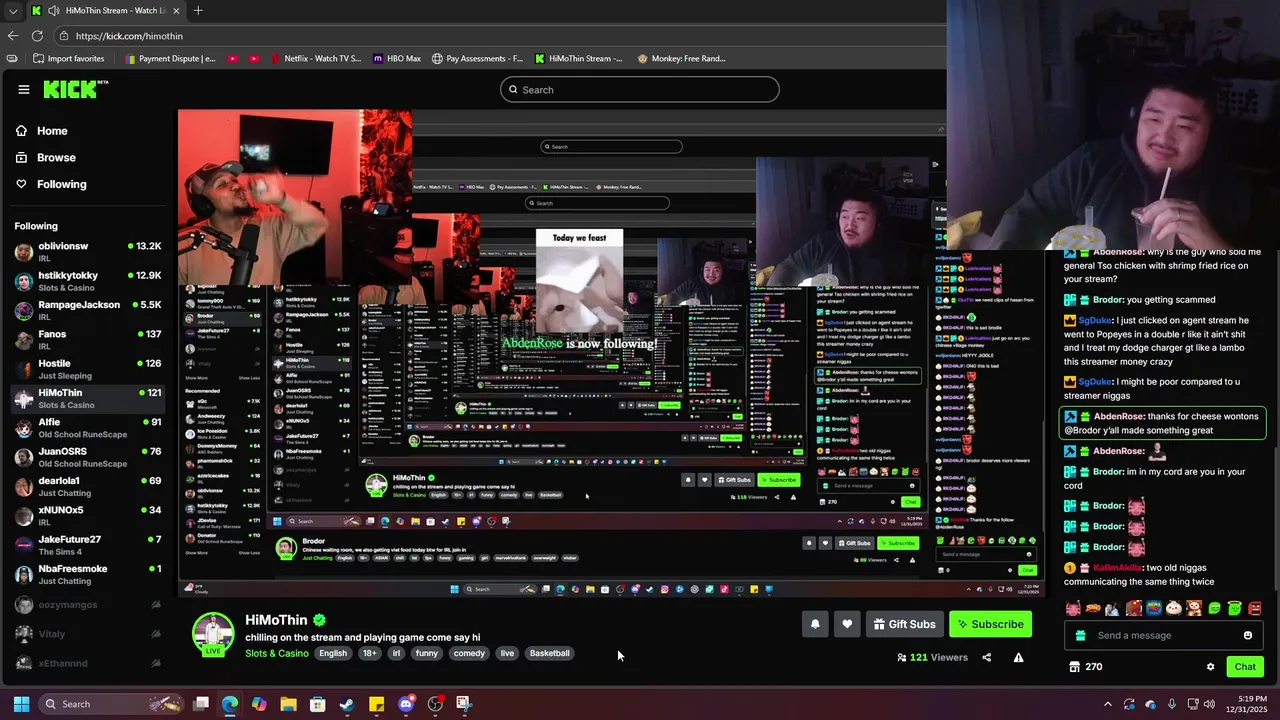1280x720 pixels.
Task: Open the HBO Max bookmark
Action: tap(397, 58)
